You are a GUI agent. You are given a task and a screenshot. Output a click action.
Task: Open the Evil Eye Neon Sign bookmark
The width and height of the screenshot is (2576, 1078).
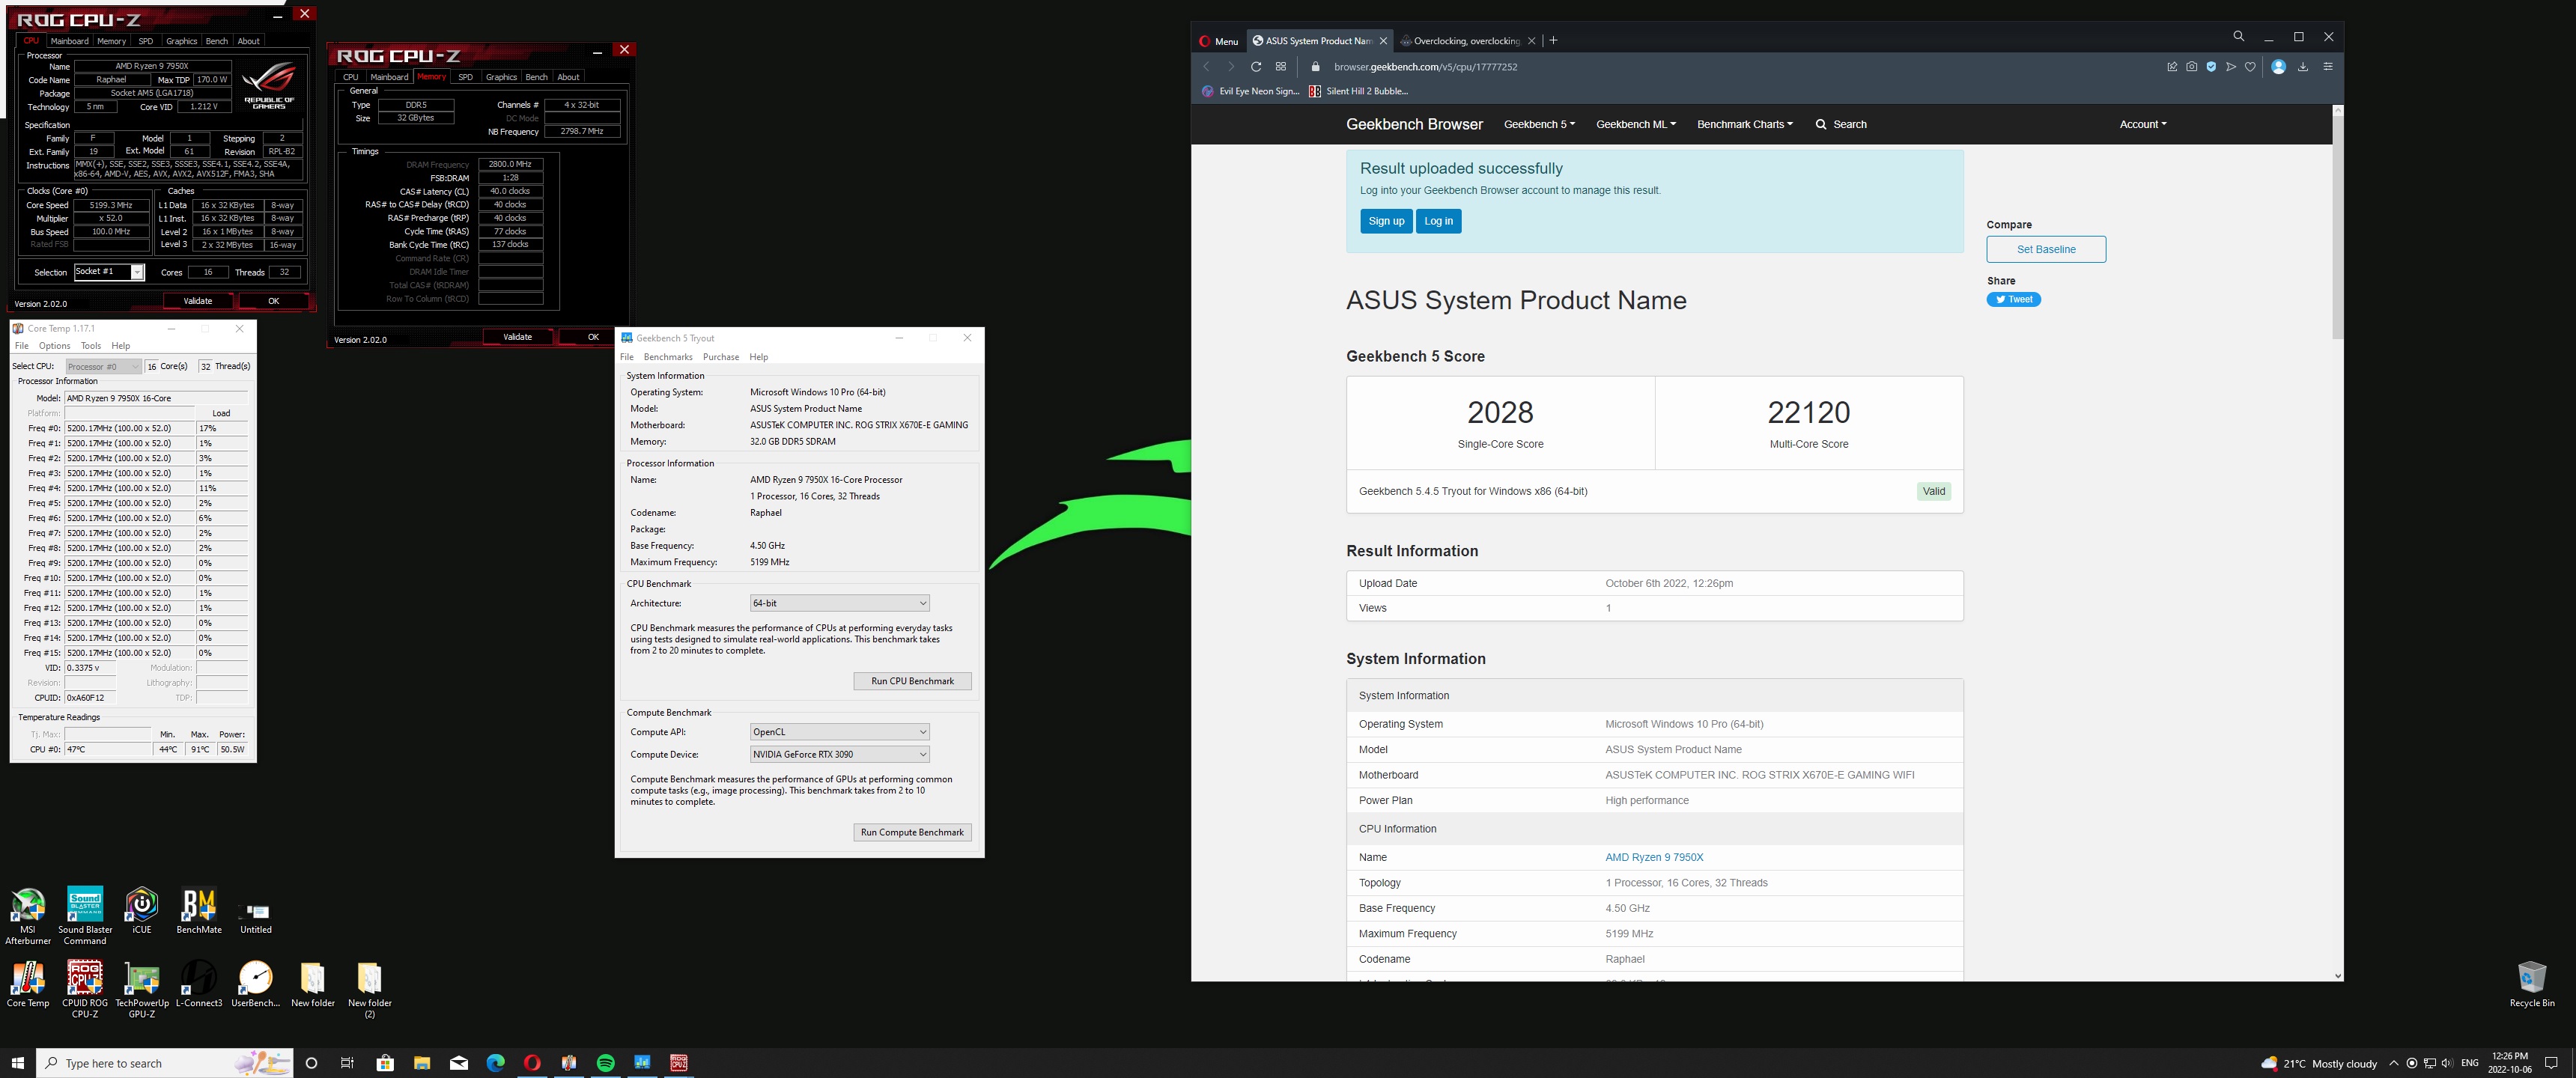[x=1250, y=91]
